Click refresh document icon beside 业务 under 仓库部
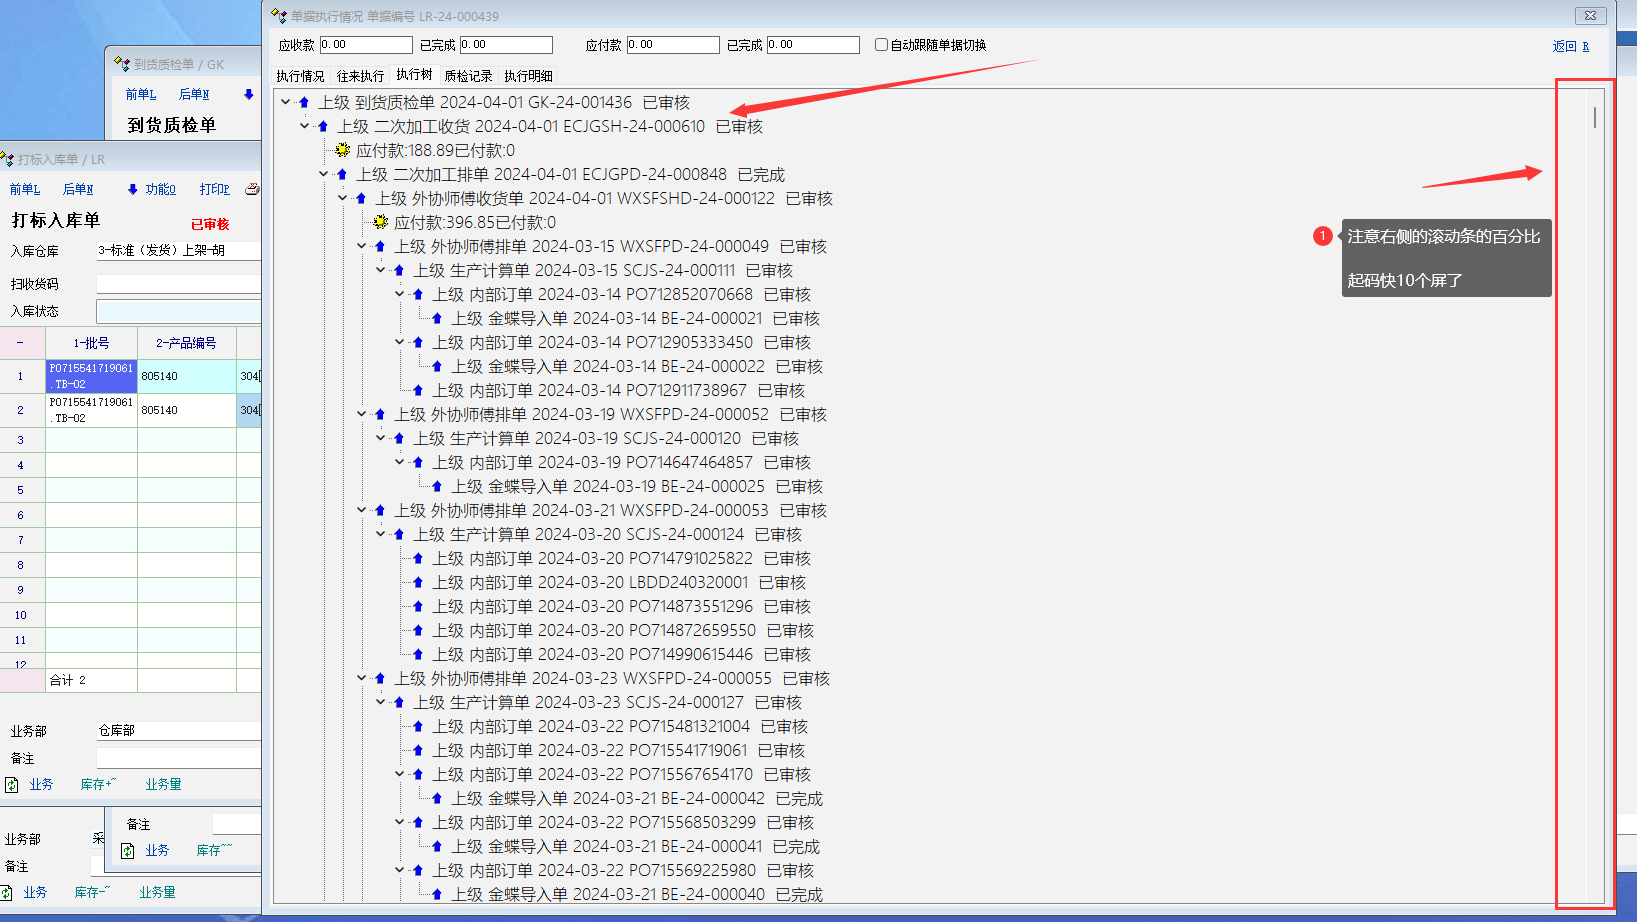 point(12,785)
